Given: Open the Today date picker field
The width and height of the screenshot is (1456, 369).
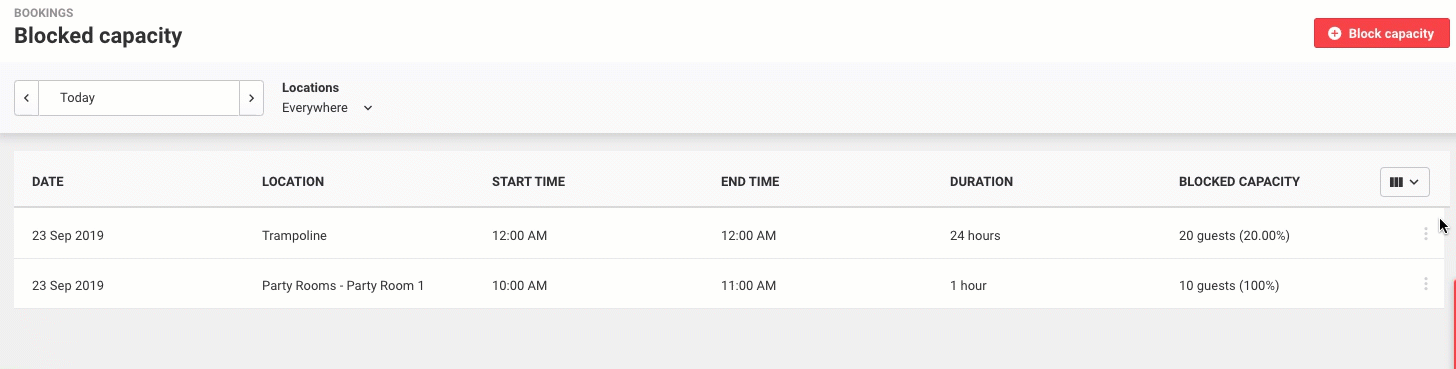Looking at the screenshot, I should [x=139, y=98].
